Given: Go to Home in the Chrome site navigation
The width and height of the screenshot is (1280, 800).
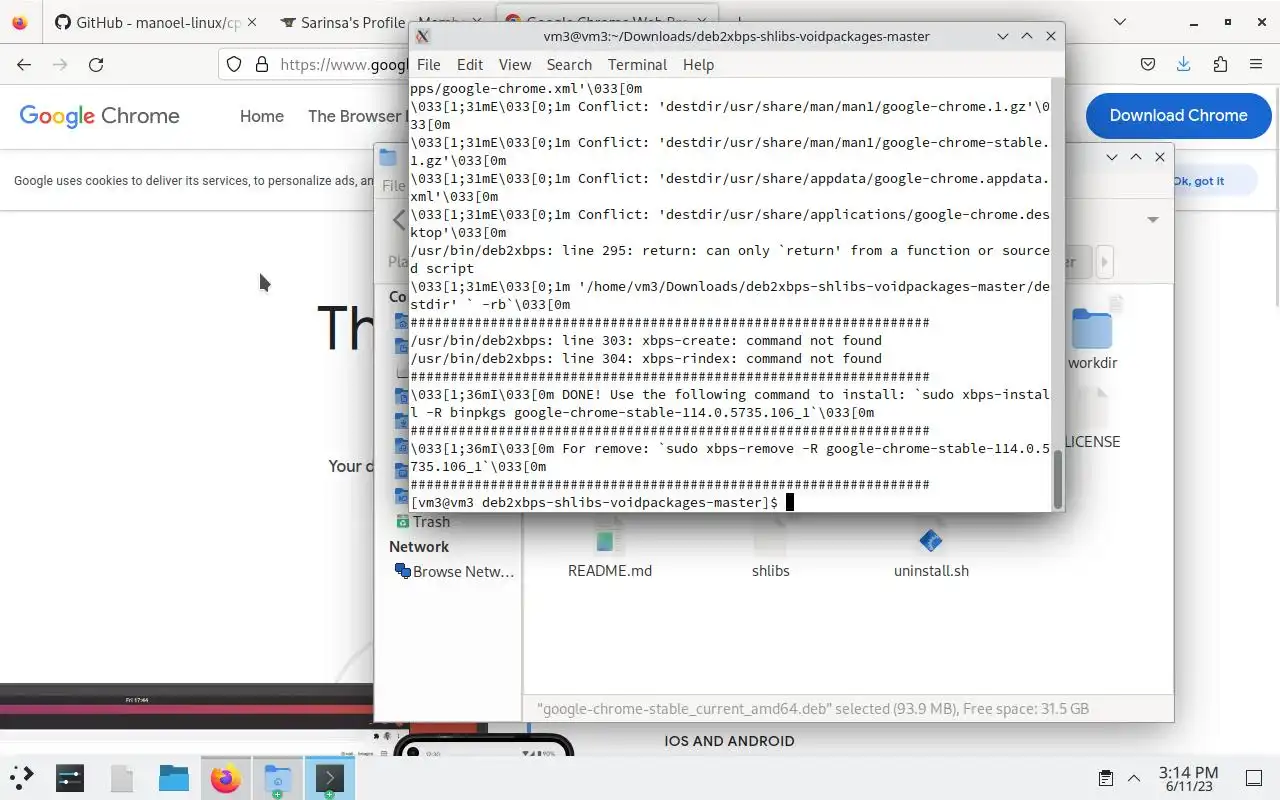Looking at the screenshot, I should click(262, 116).
